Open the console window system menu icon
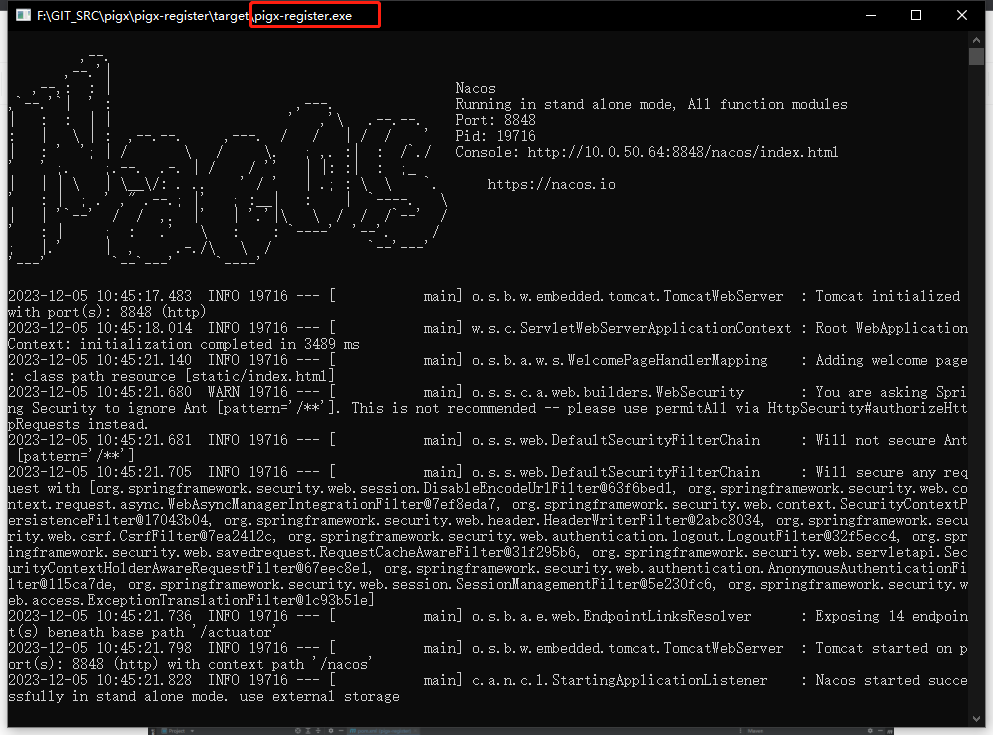Image resolution: width=993 pixels, height=735 pixels. 23,15
